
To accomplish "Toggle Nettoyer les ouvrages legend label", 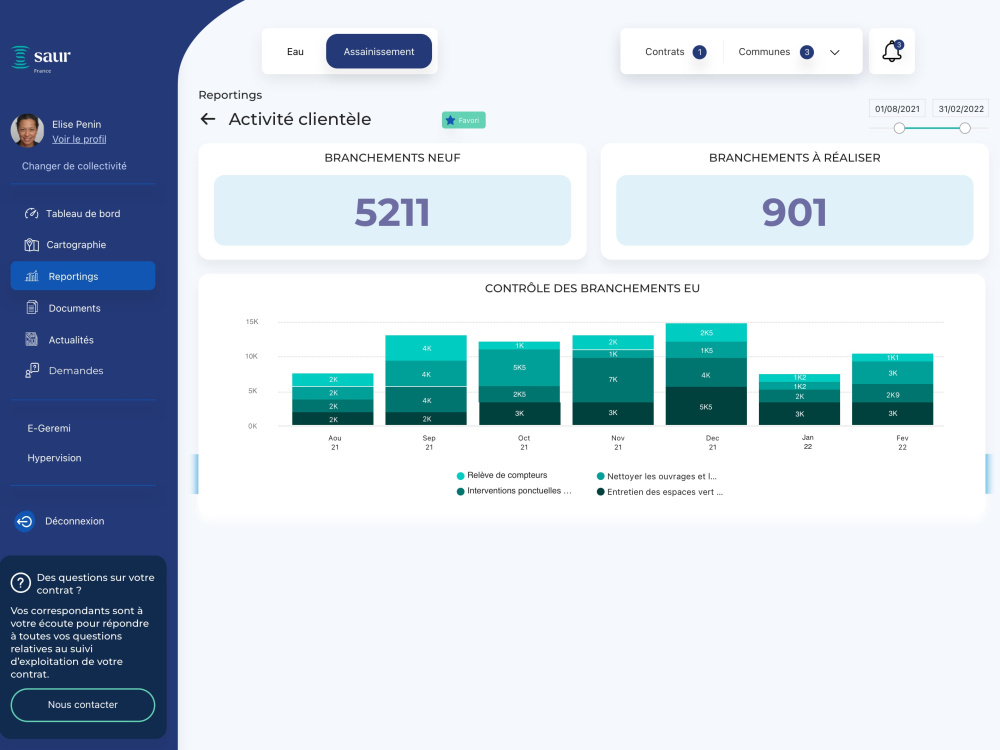I will (662, 476).
